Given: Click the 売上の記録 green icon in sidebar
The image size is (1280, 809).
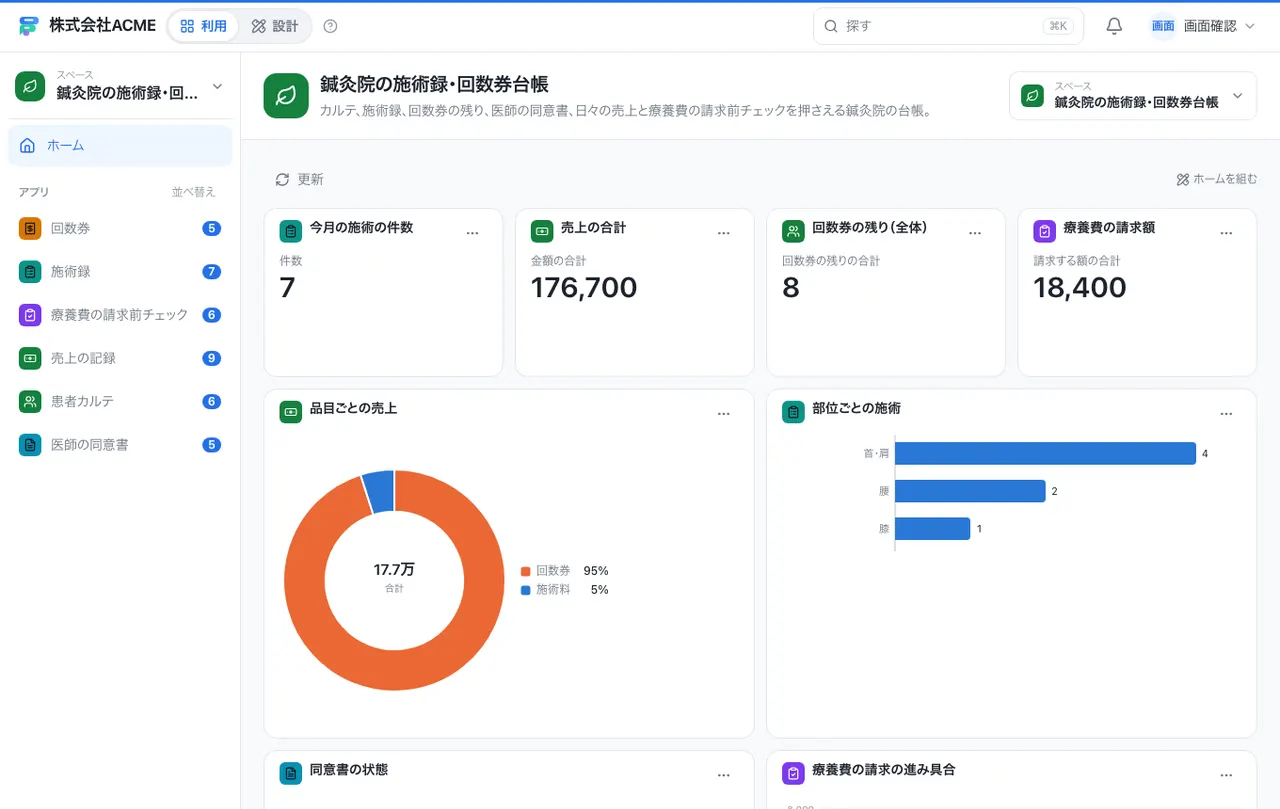Looking at the screenshot, I should [30, 357].
